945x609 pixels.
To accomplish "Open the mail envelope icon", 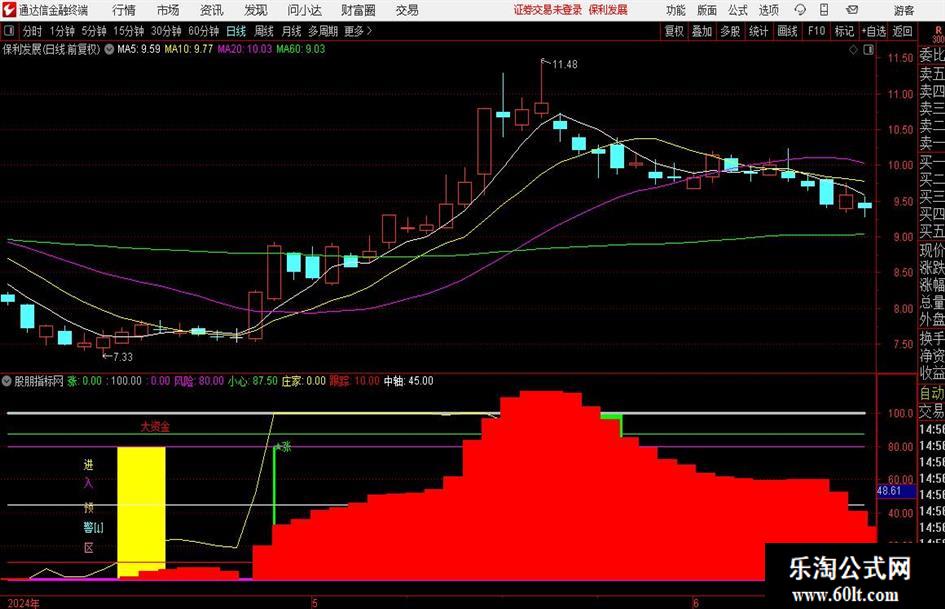I will coord(852,10).
